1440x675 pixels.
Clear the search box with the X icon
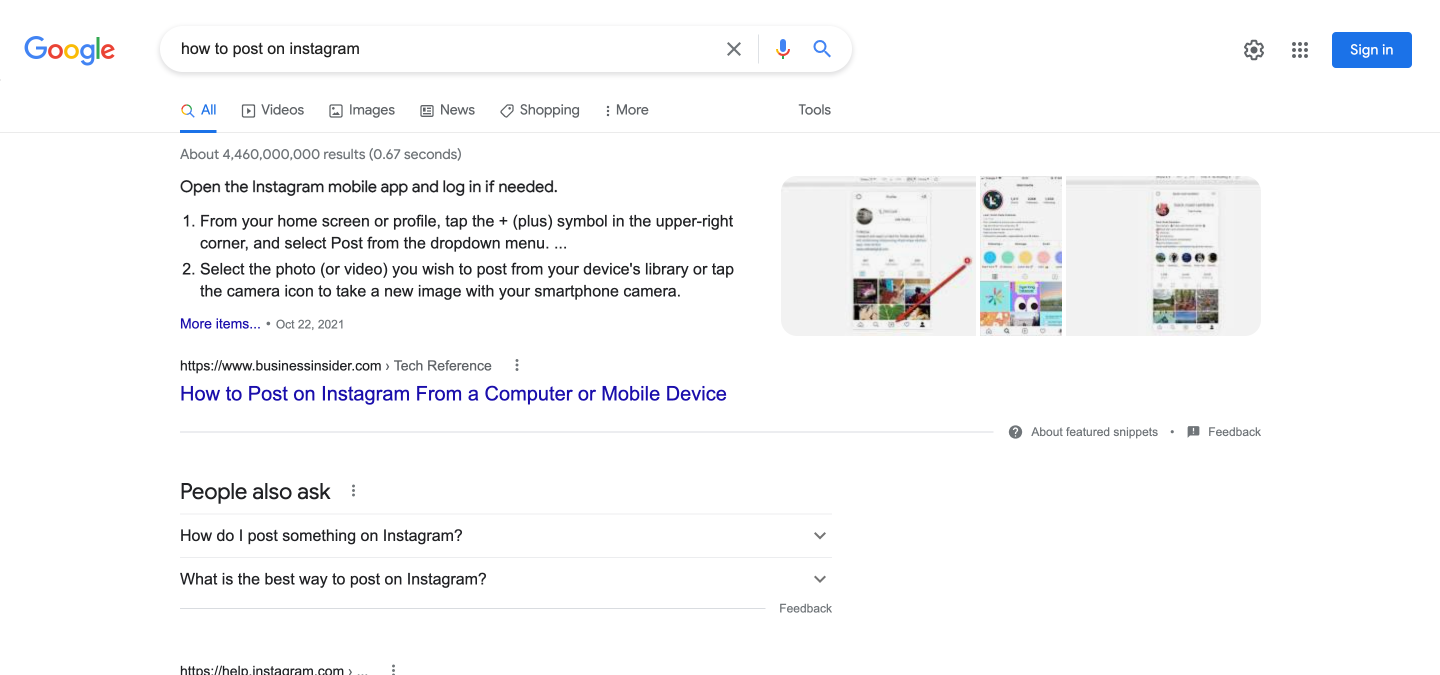pos(734,49)
